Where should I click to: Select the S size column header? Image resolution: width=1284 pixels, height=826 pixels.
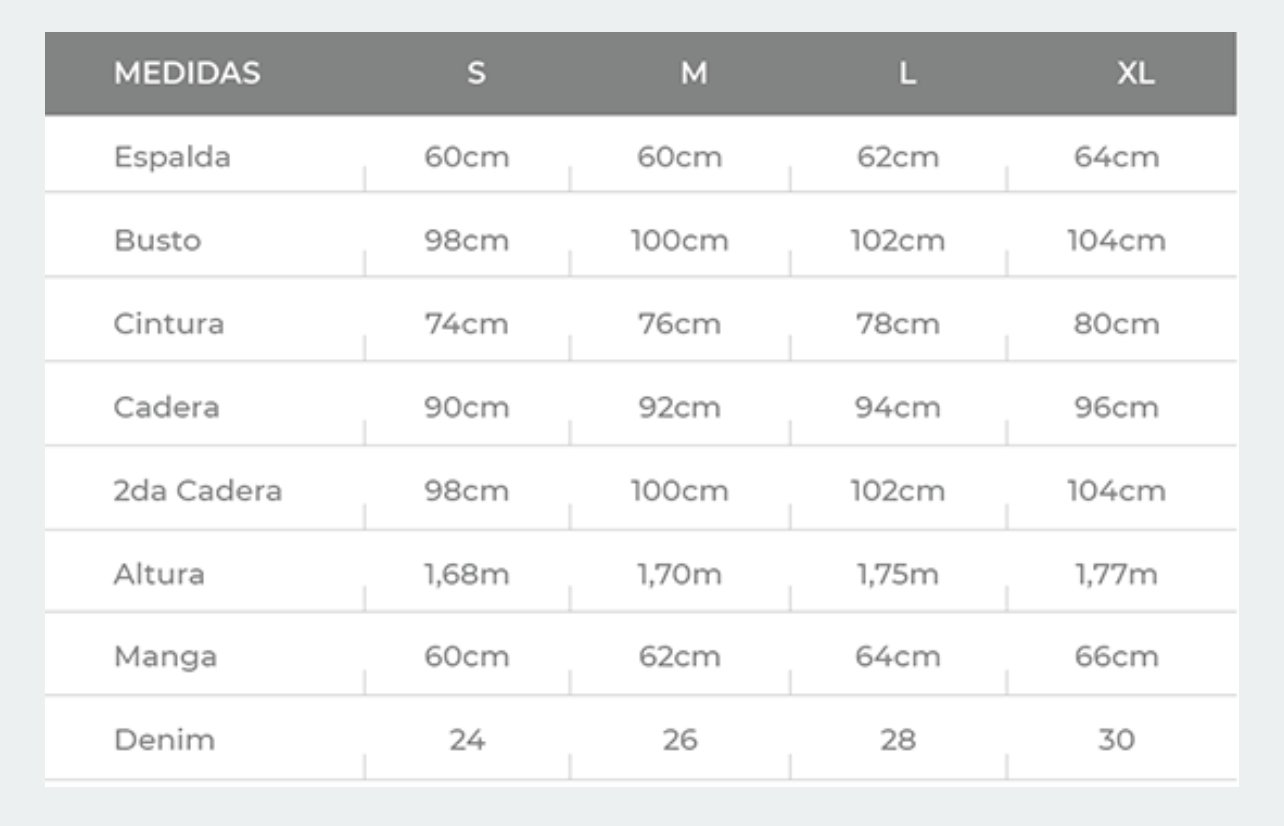(476, 73)
